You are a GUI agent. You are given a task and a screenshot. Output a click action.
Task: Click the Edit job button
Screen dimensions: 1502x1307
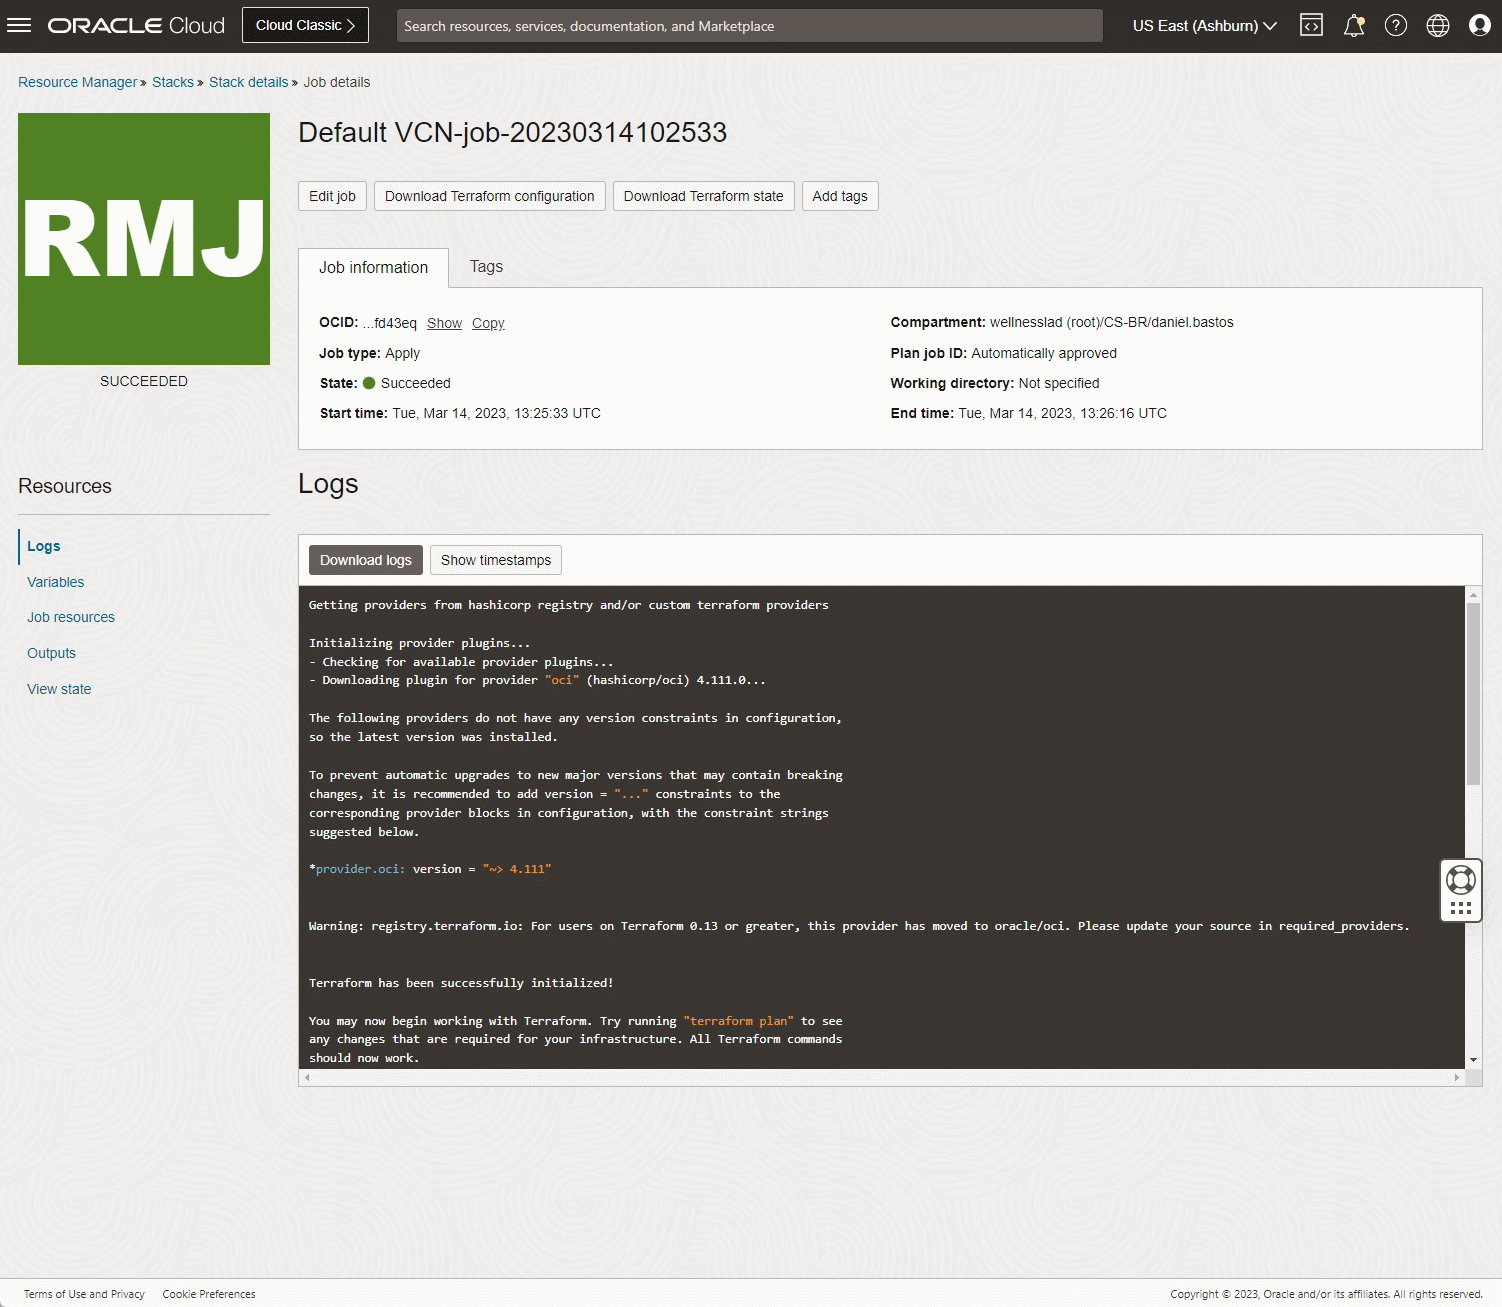coord(332,196)
